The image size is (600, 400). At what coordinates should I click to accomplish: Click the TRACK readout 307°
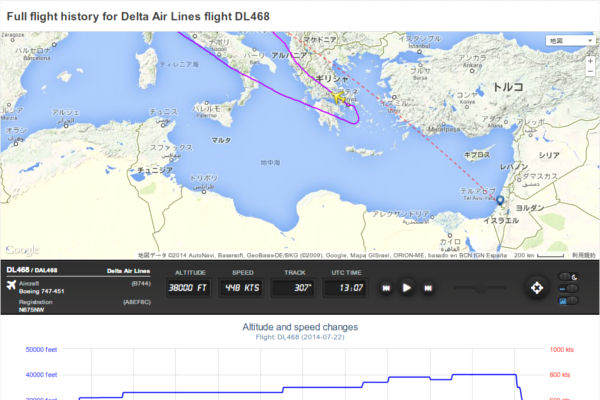(293, 288)
